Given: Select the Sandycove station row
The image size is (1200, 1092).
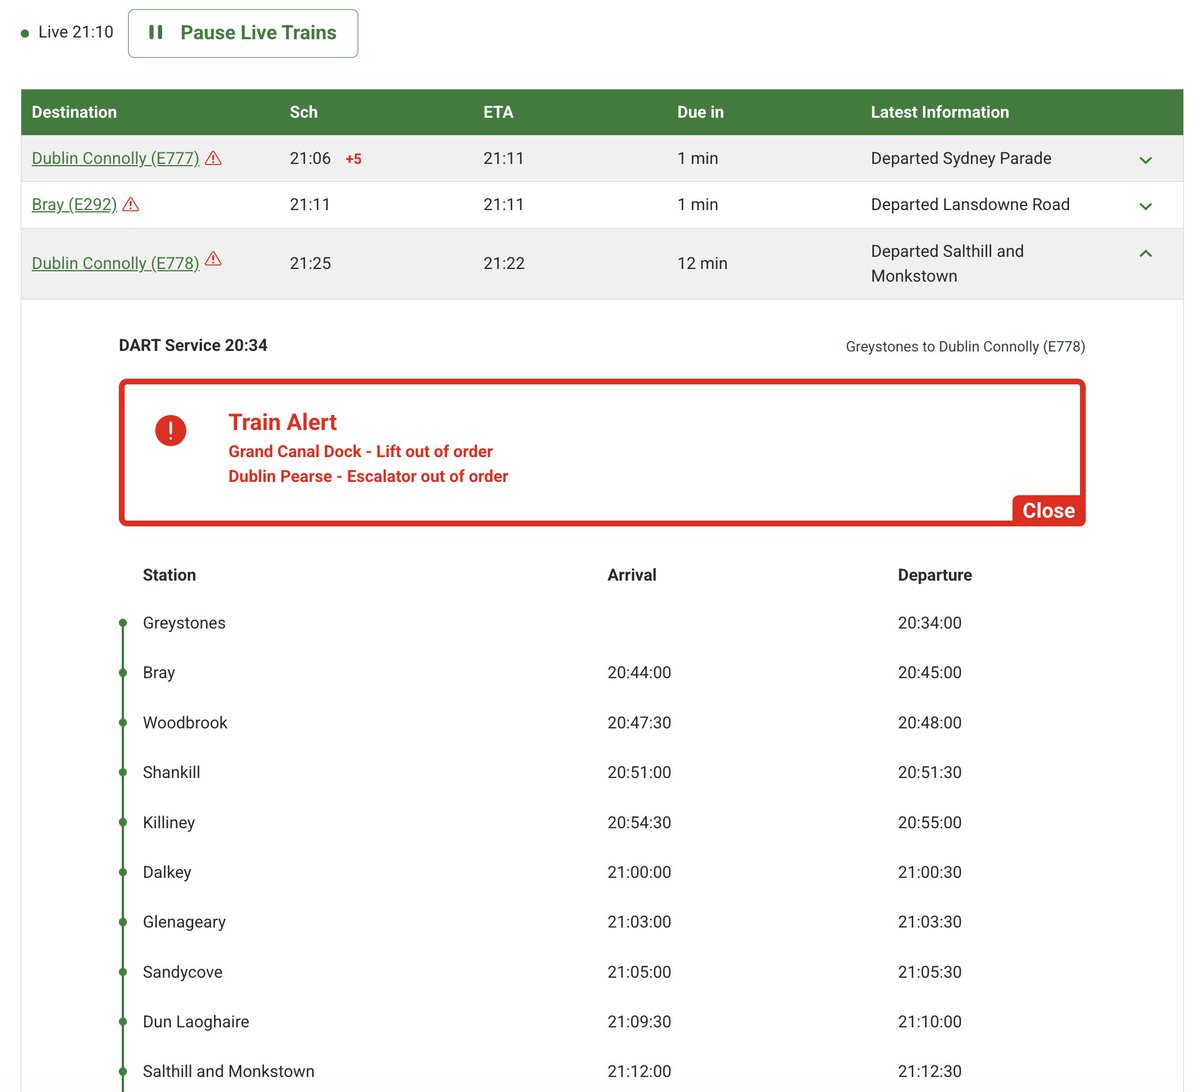Looking at the screenshot, I should pos(602,972).
